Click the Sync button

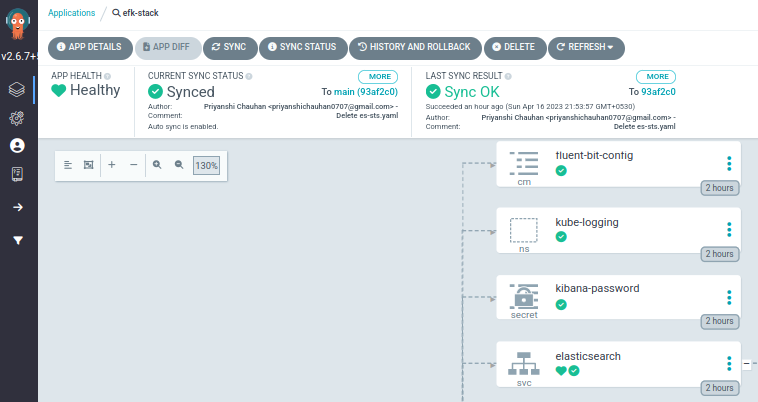(x=229, y=47)
